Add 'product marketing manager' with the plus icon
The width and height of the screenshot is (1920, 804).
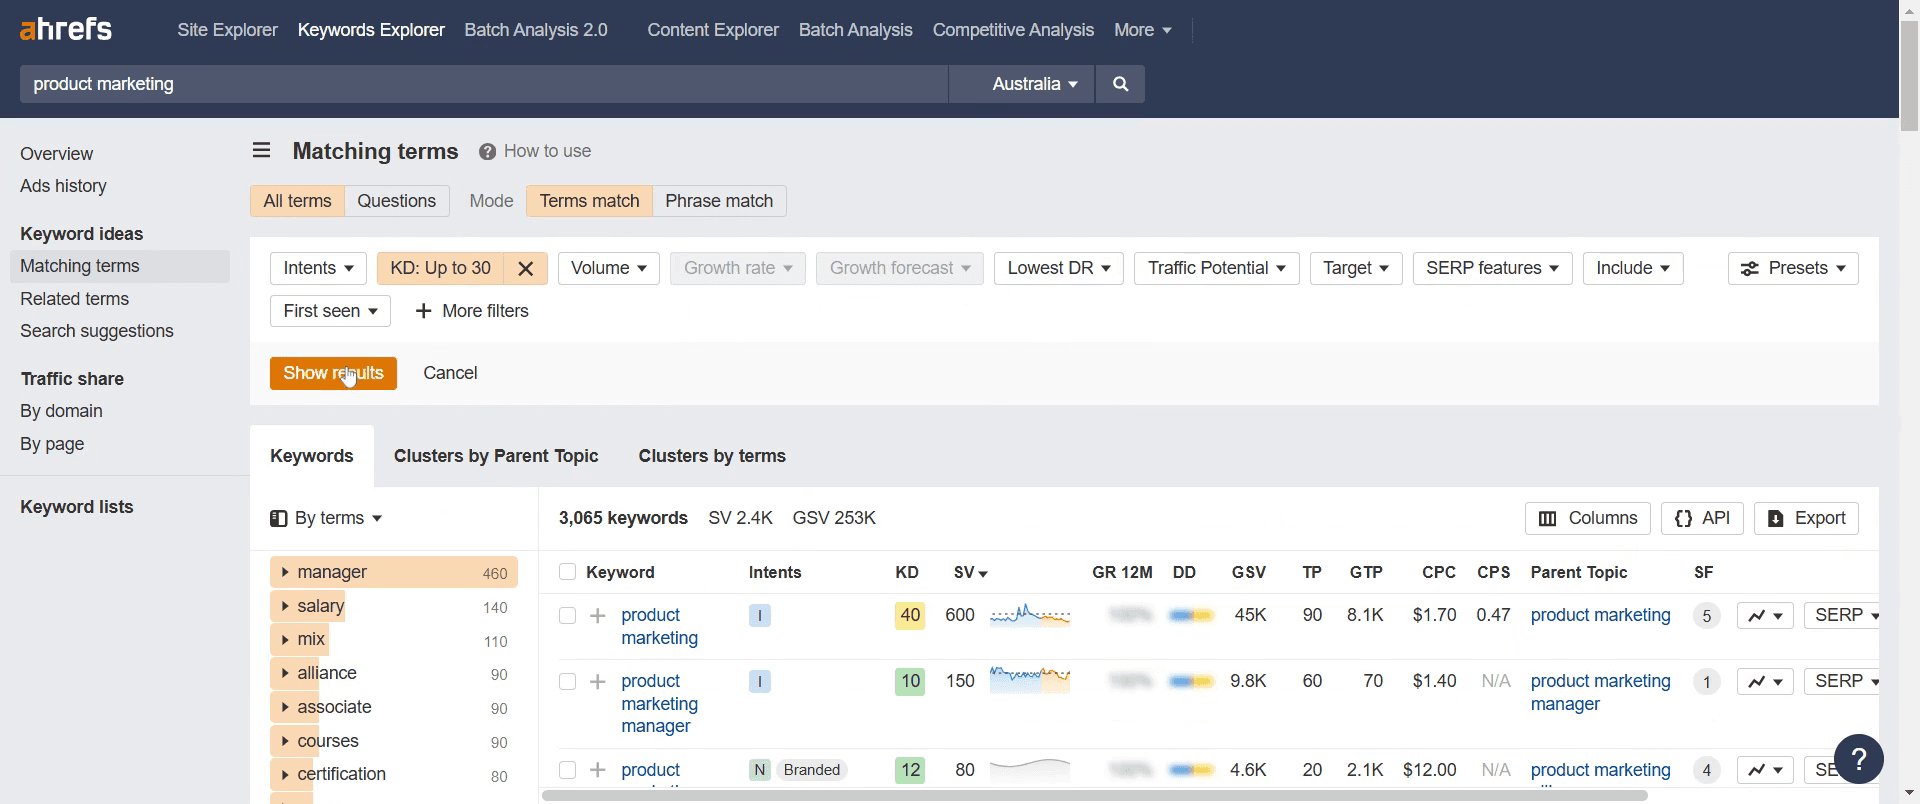(x=598, y=682)
